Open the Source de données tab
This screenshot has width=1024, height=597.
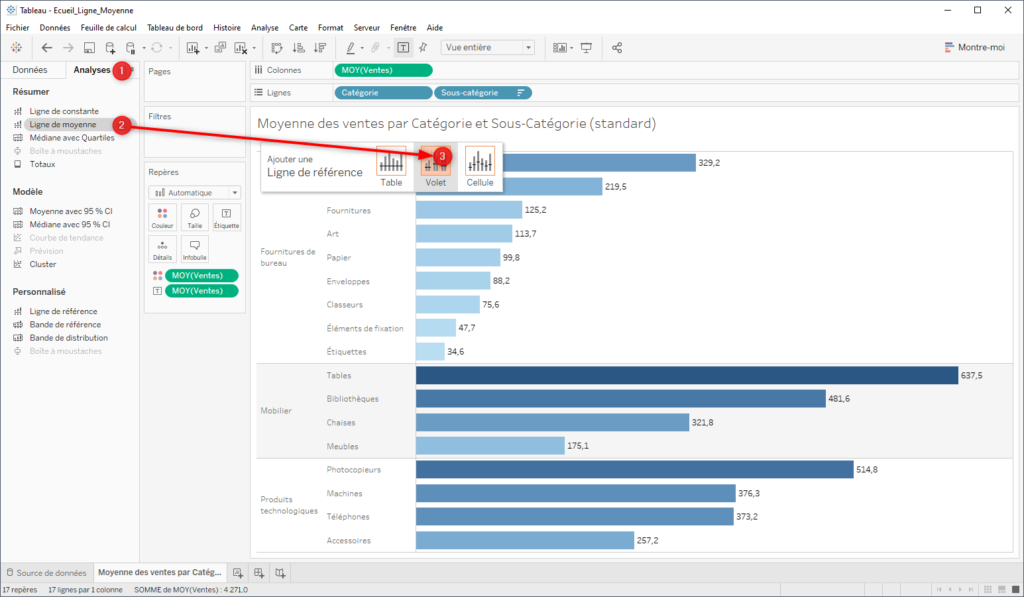coord(46,573)
